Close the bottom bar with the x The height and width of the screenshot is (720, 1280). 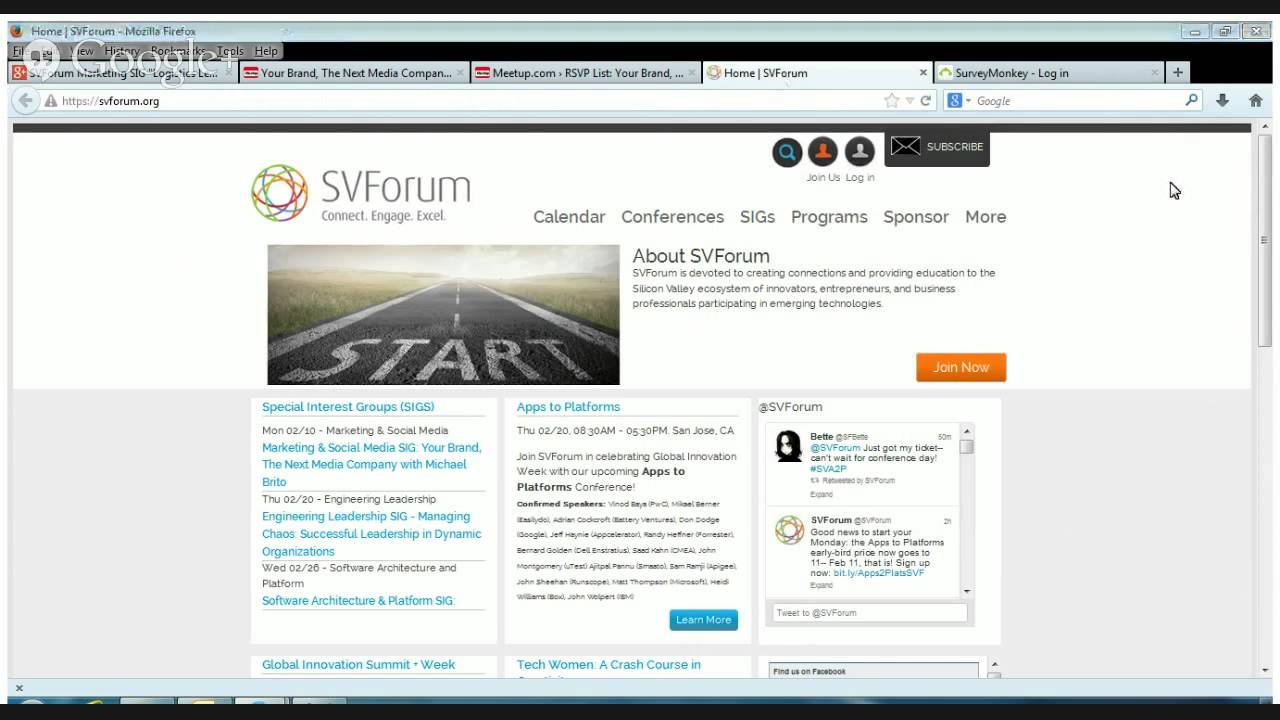pyautogui.click(x=19, y=688)
